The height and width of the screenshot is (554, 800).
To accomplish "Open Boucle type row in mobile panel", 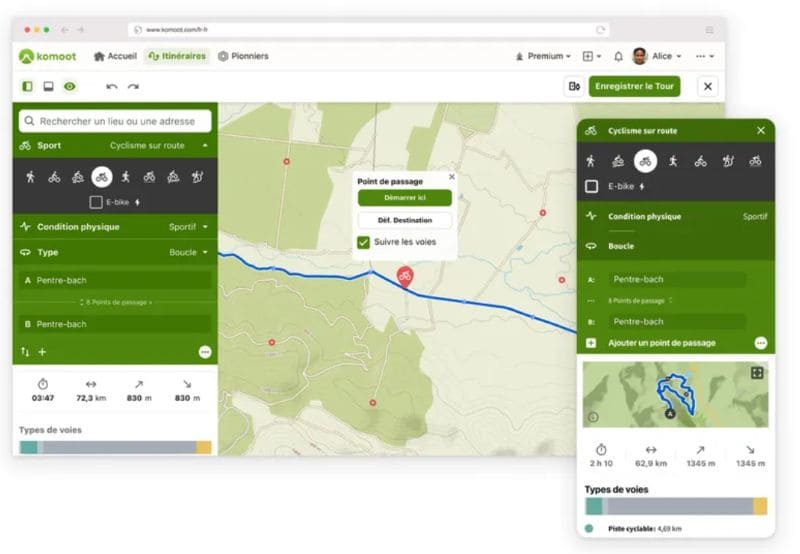I will [676, 246].
